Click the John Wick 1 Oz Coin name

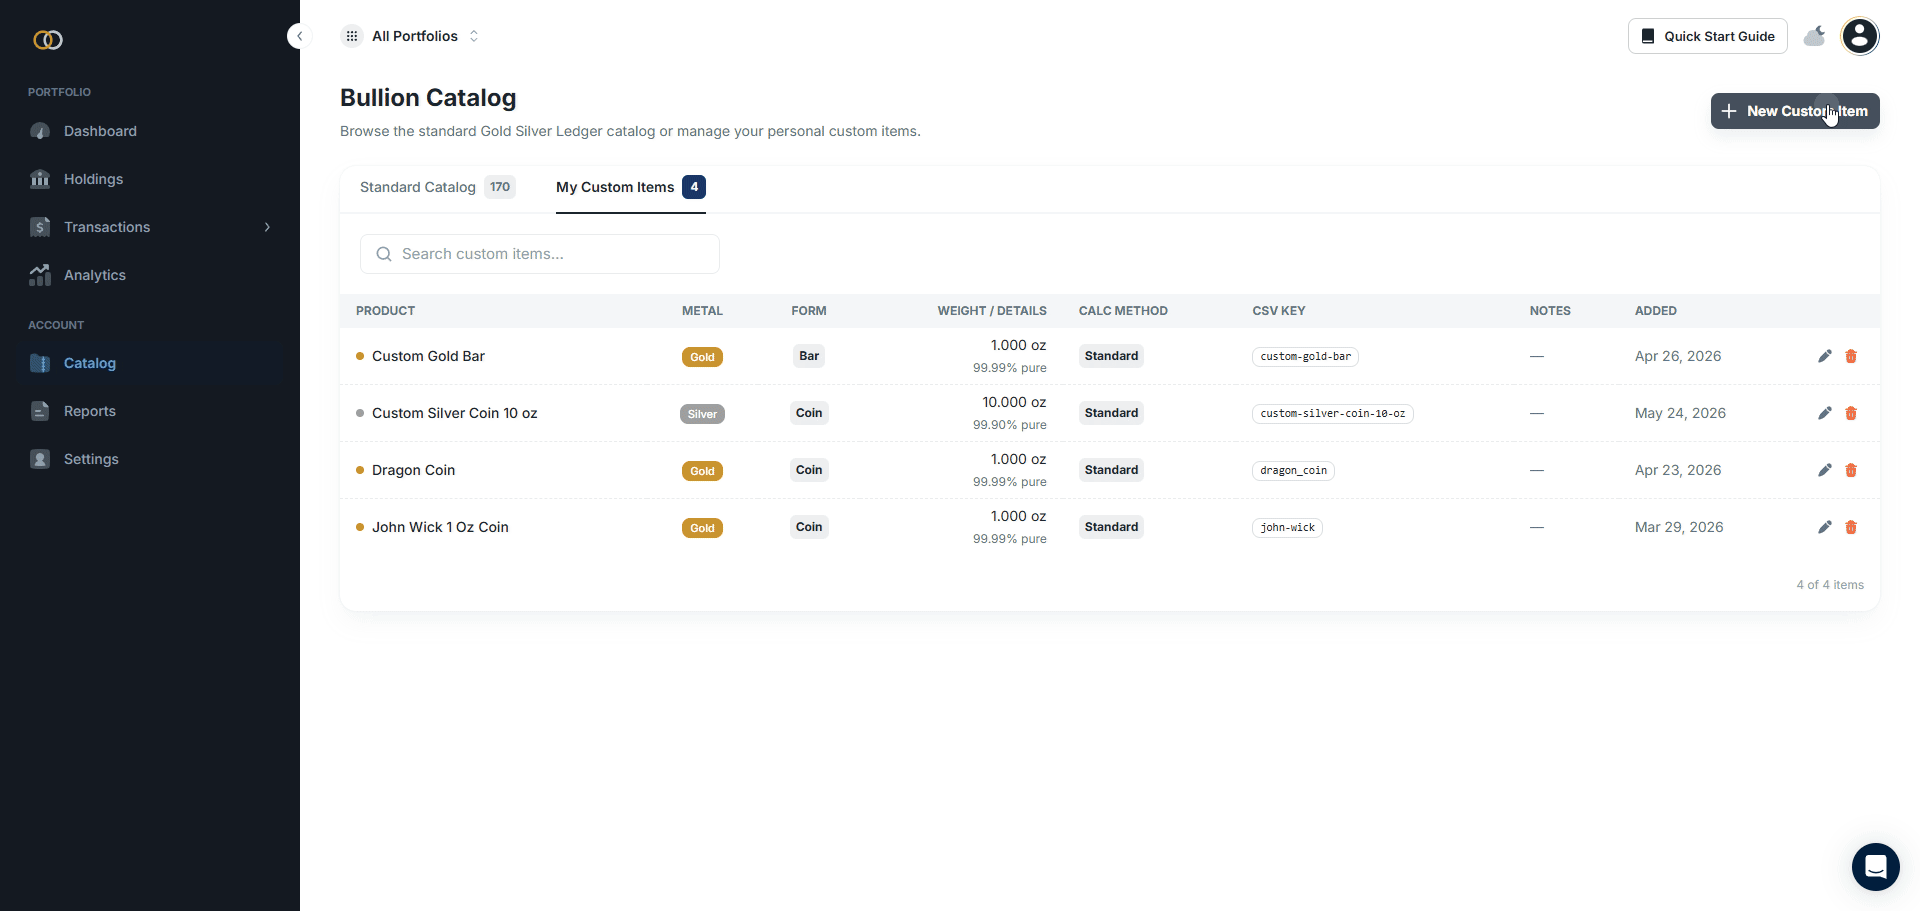point(440,527)
